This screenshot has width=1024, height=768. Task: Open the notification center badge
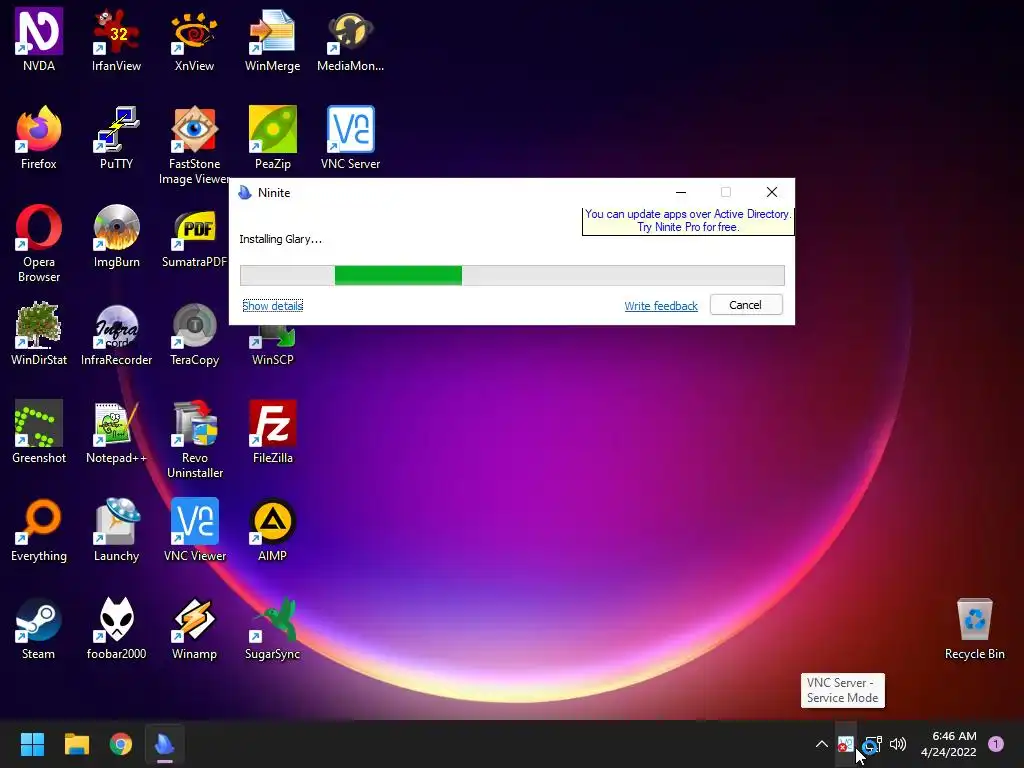coord(996,743)
